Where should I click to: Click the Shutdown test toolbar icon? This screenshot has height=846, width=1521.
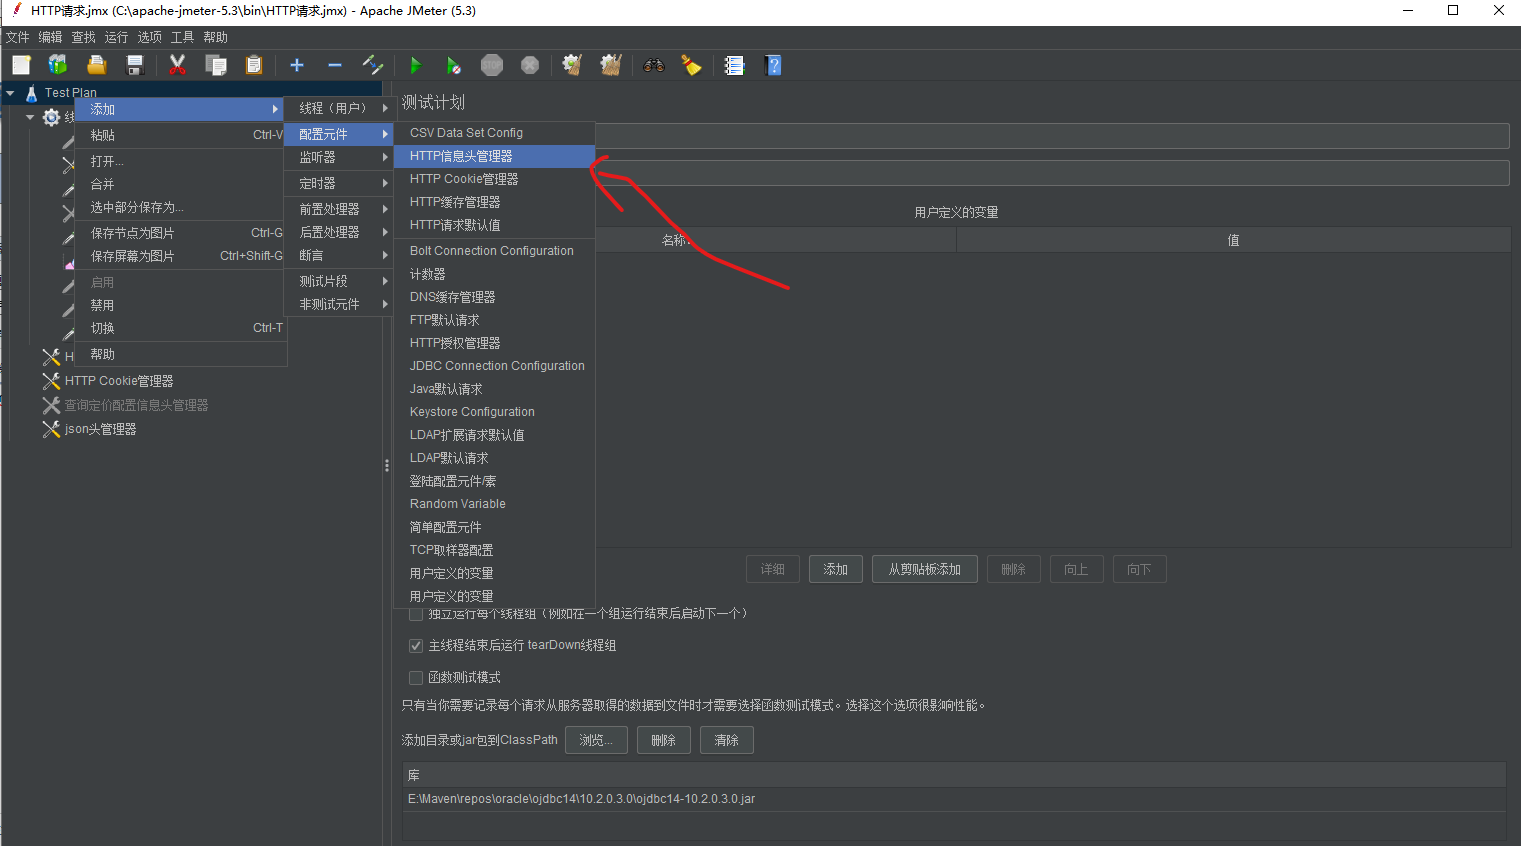tap(530, 65)
